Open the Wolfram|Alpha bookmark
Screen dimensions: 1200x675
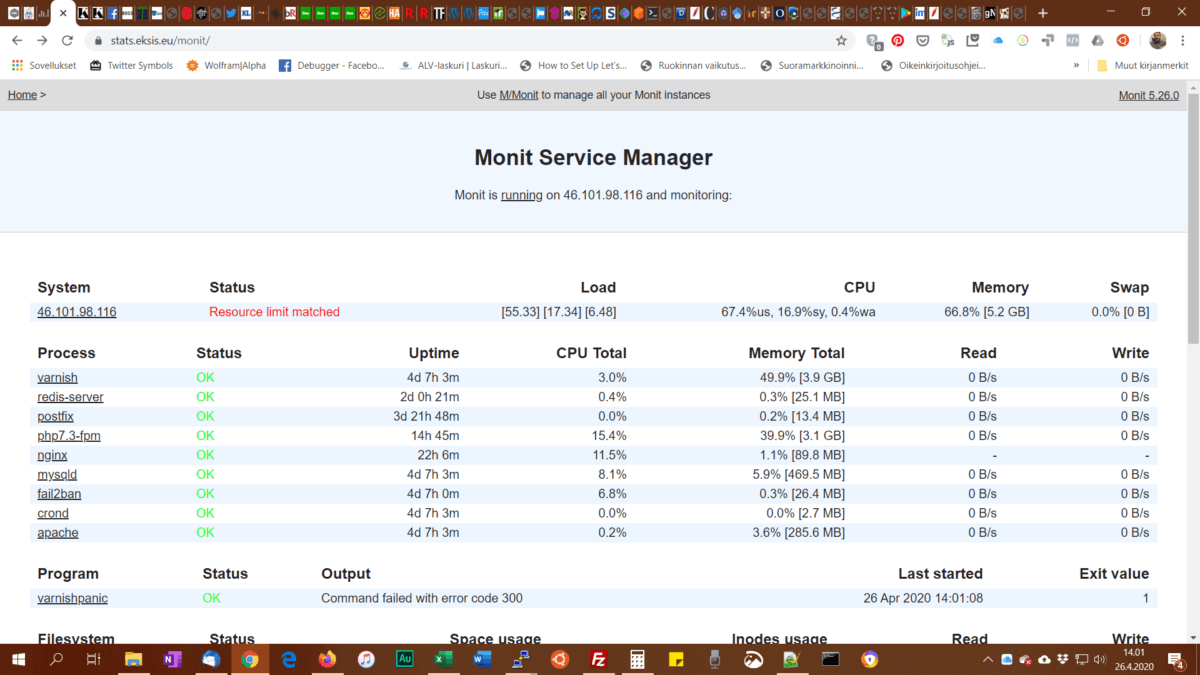[x=220, y=64]
